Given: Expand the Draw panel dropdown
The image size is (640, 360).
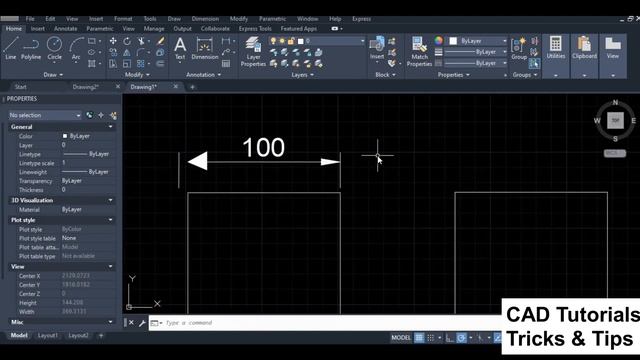Looking at the screenshot, I should (x=53, y=75).
